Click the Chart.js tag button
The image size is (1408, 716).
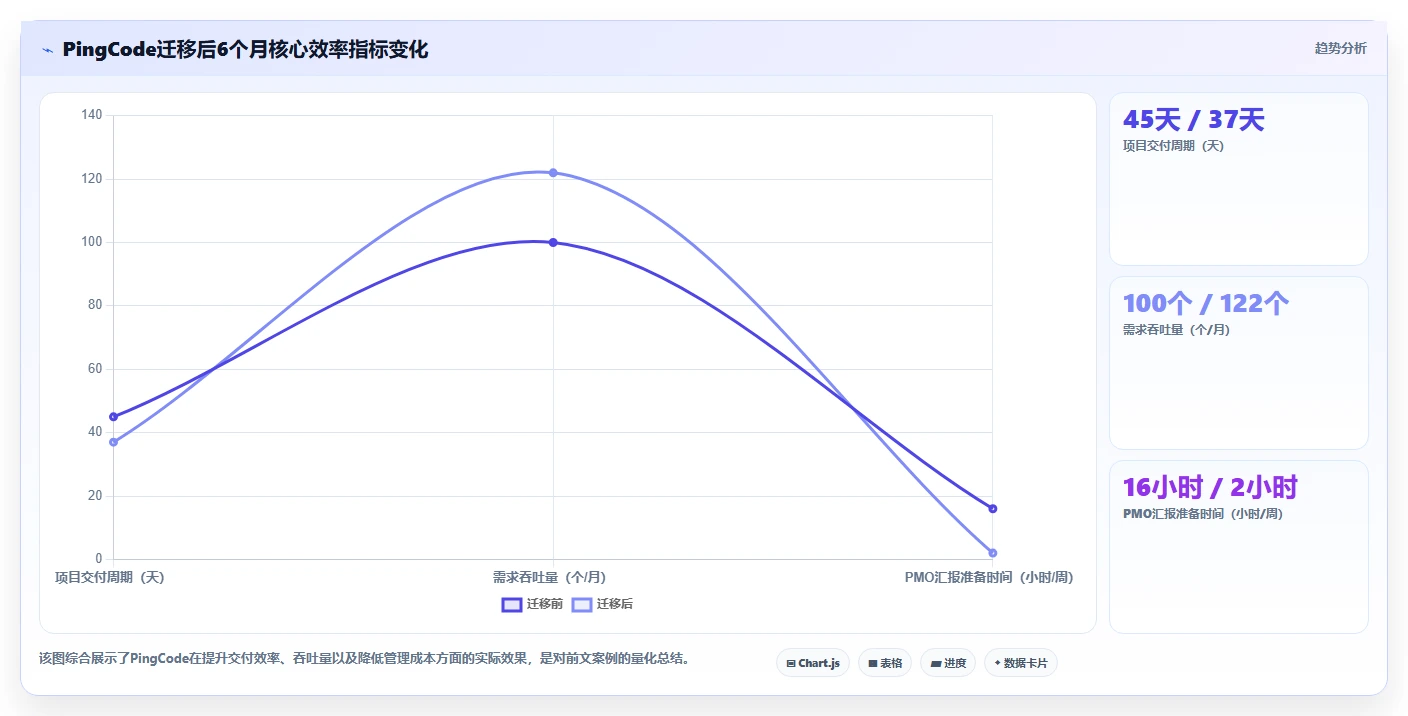(x=813, y=663)
